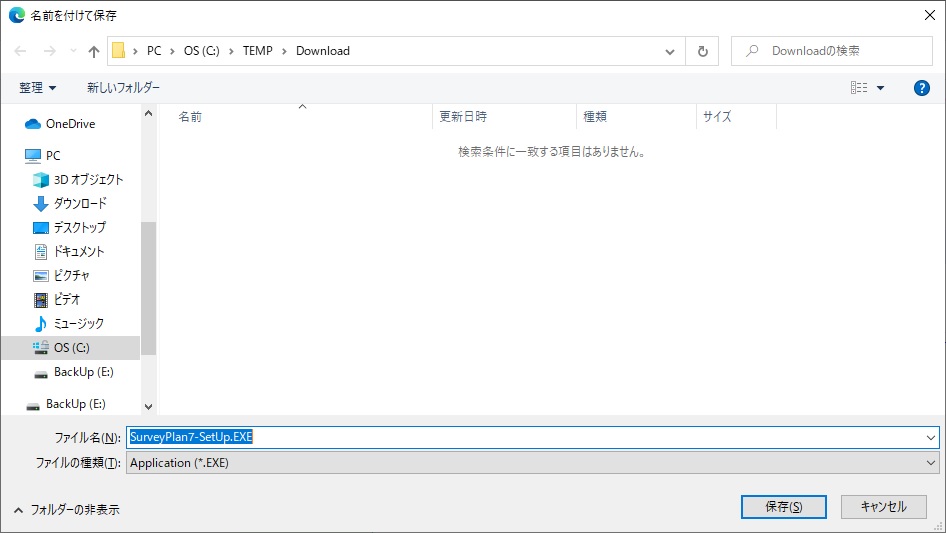
Task: Open ピクチャ in sidebar
Action: pos(71,275)
